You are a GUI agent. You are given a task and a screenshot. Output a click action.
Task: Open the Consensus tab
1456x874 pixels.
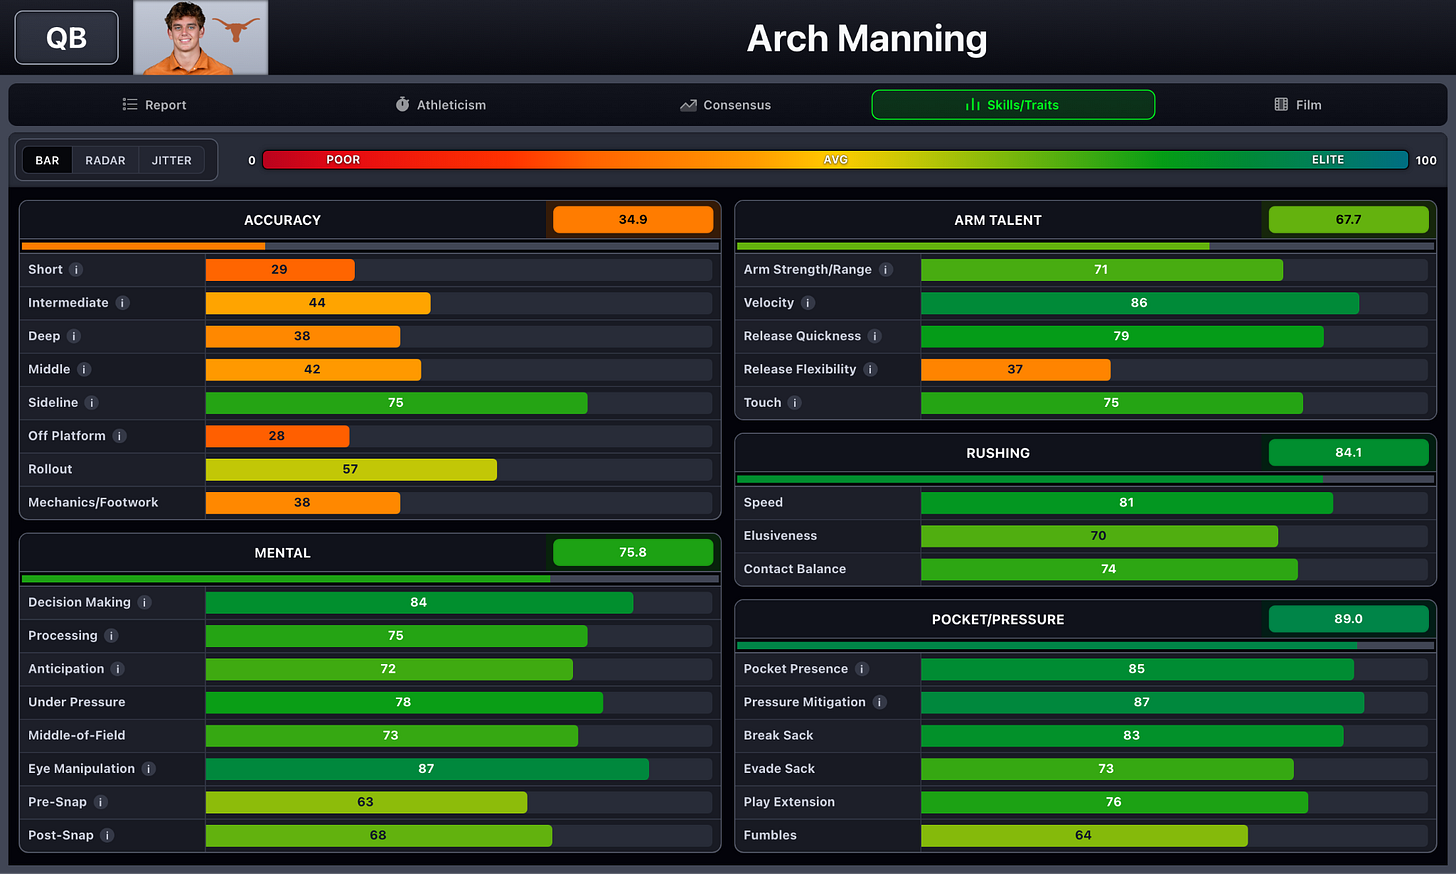tap(725, 105)
